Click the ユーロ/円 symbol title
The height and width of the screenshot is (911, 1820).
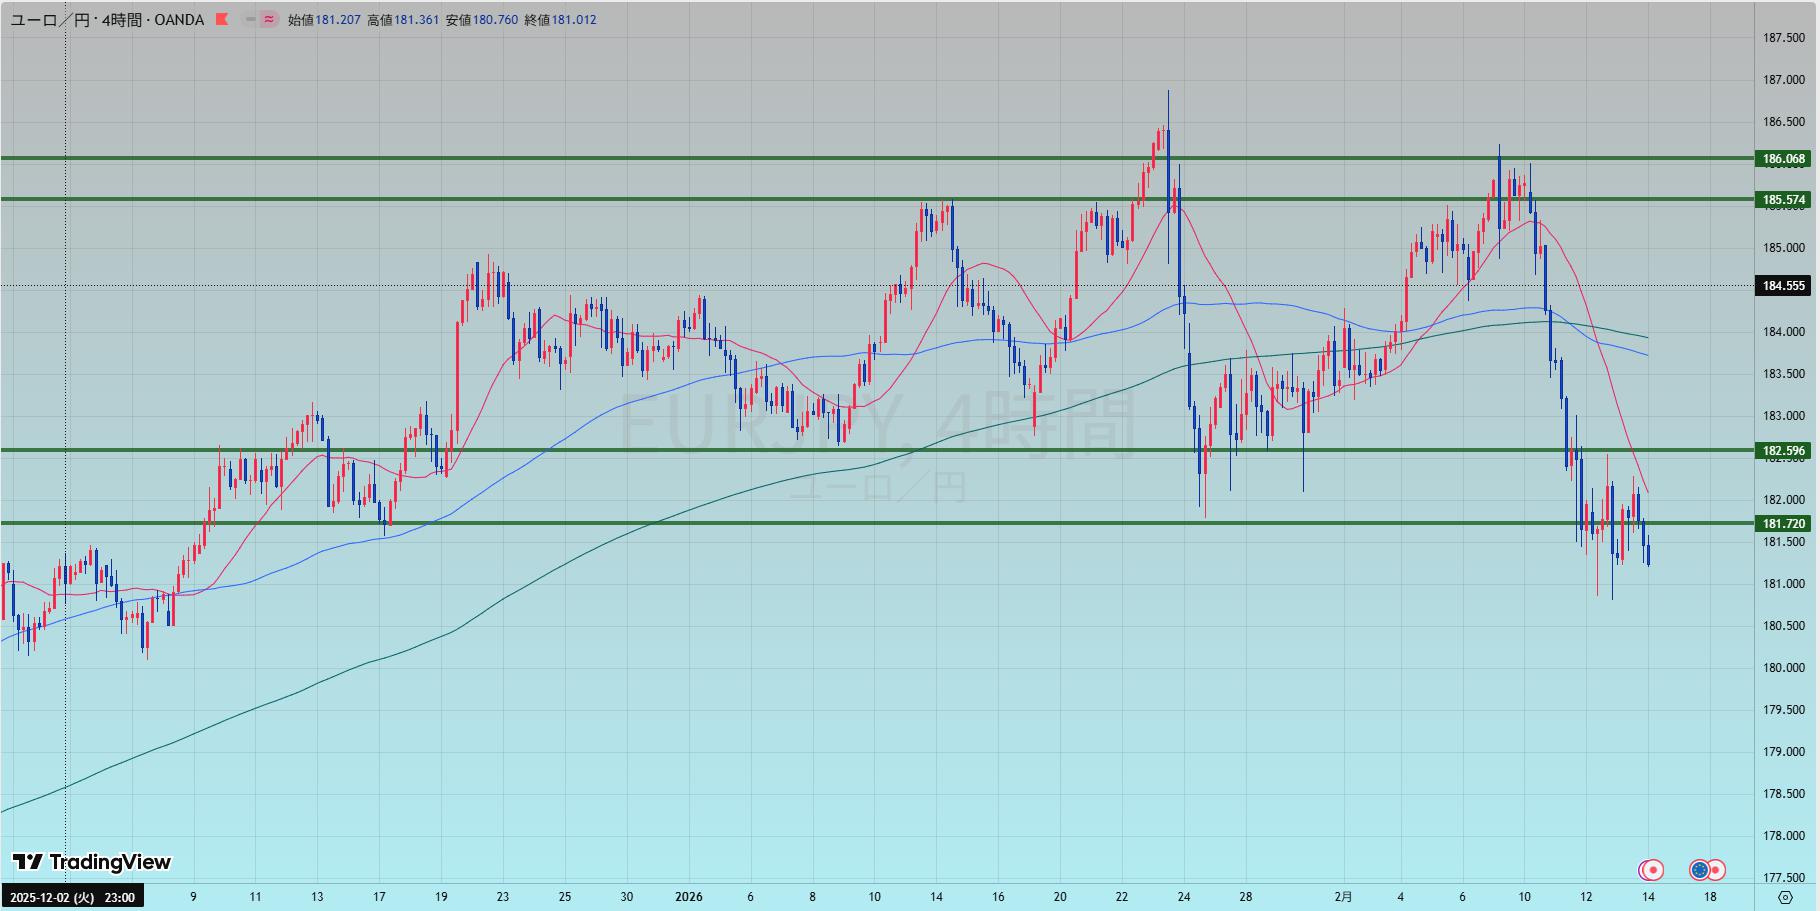pyautogui.click(x=50, y=19)
